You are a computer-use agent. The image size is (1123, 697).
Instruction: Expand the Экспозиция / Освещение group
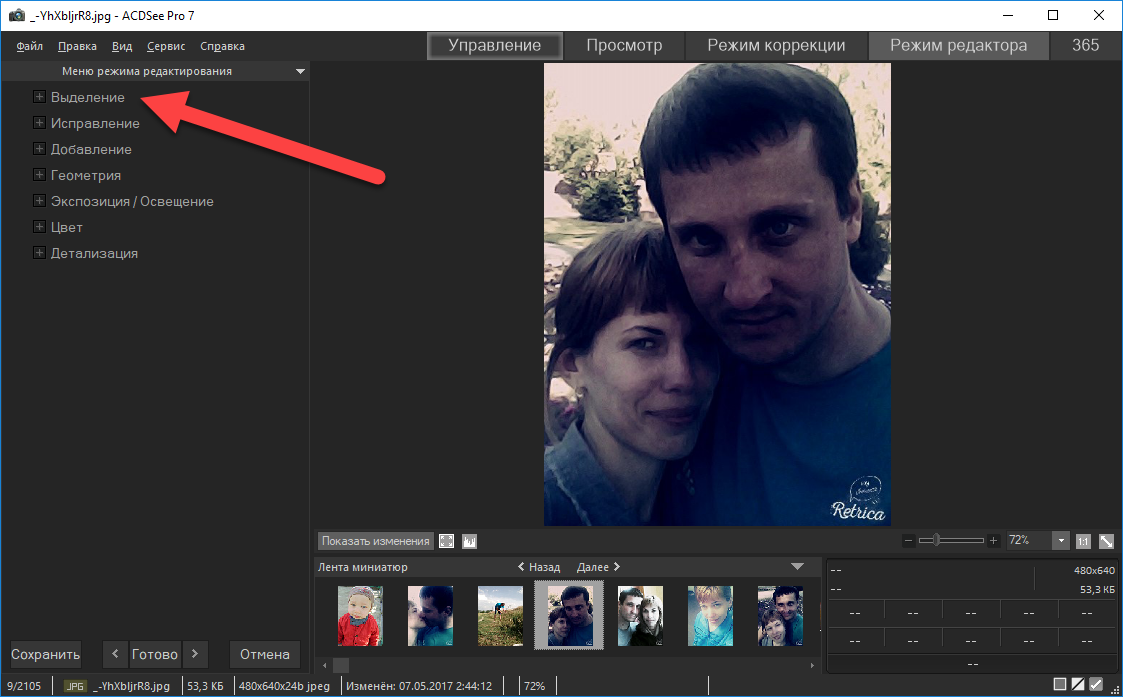point(39,201)
